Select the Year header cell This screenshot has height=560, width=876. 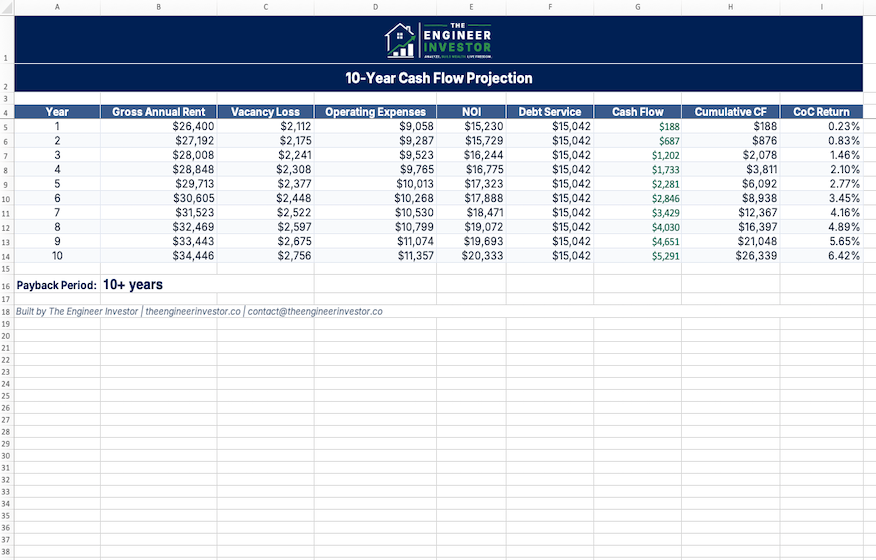pyautogui.click(x=57, y=112)
